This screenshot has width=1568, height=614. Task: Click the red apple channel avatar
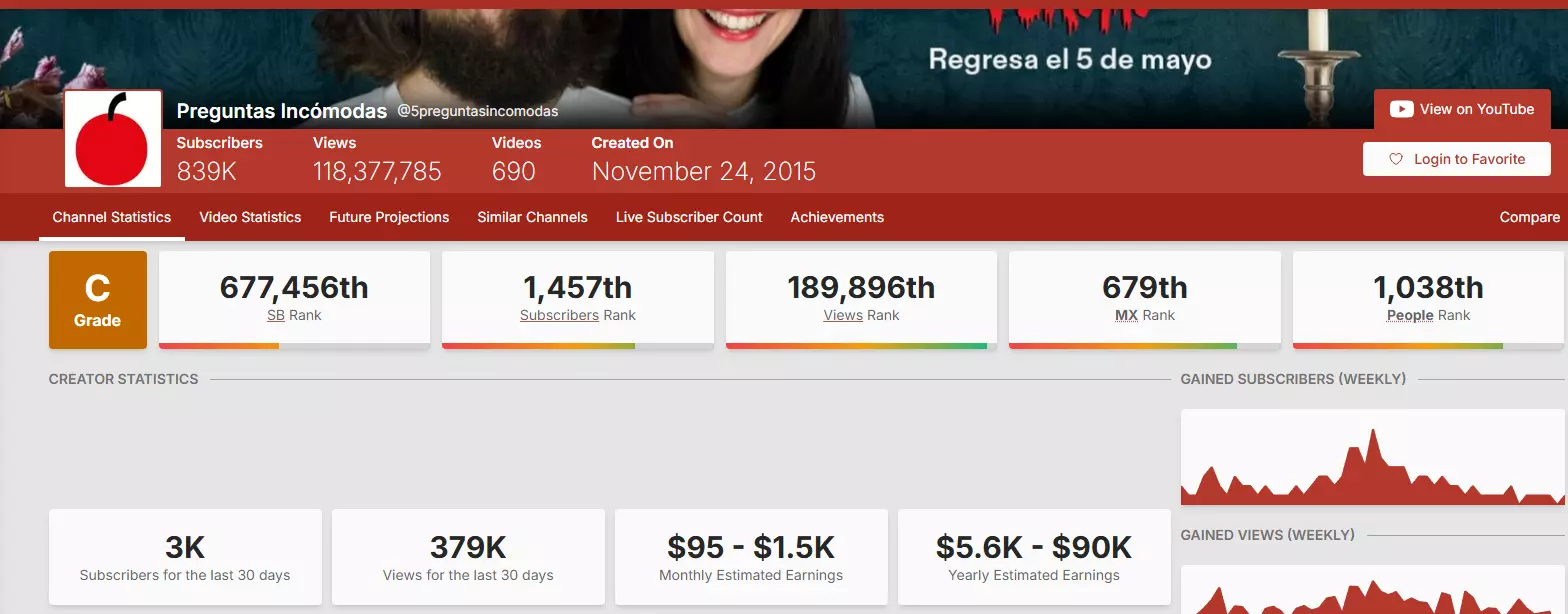tap(113, 138)
